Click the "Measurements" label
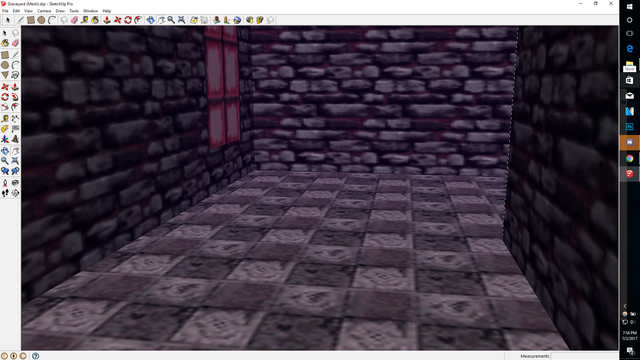 pos(535,356)
